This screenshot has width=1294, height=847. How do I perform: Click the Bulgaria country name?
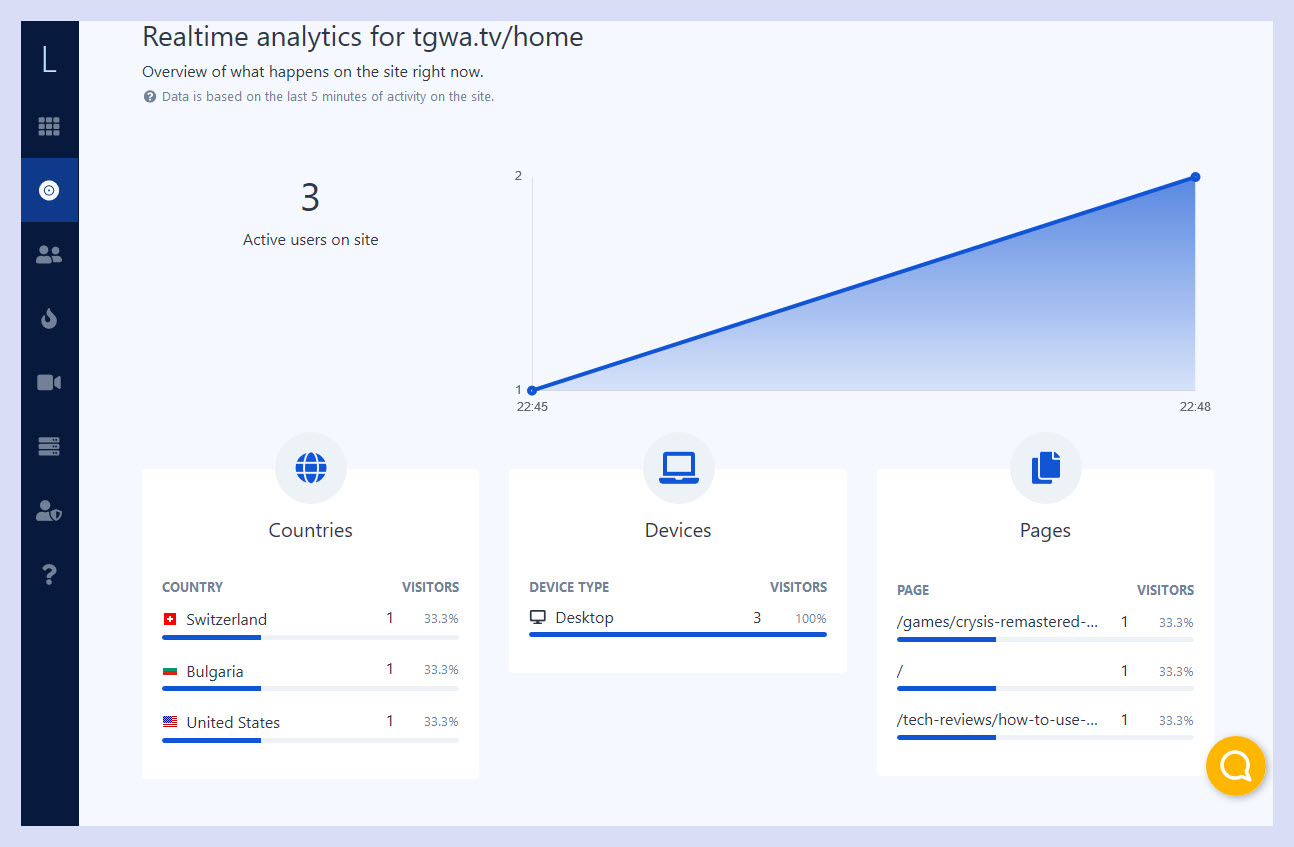pyautogui.click(x=215, y=672)
